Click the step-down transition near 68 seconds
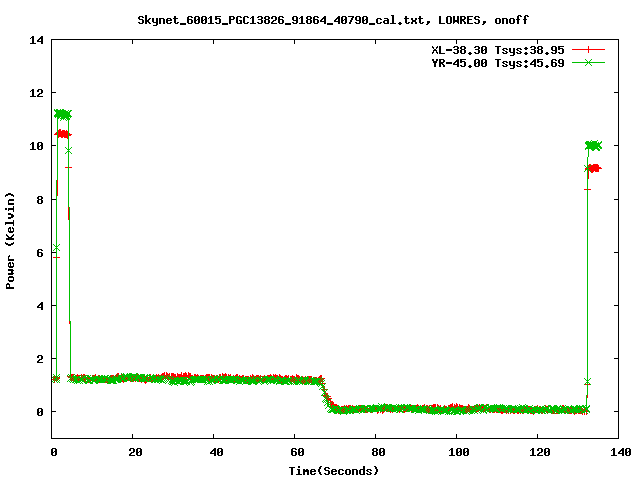Viewport: 640px width, 480px height. 327,395
